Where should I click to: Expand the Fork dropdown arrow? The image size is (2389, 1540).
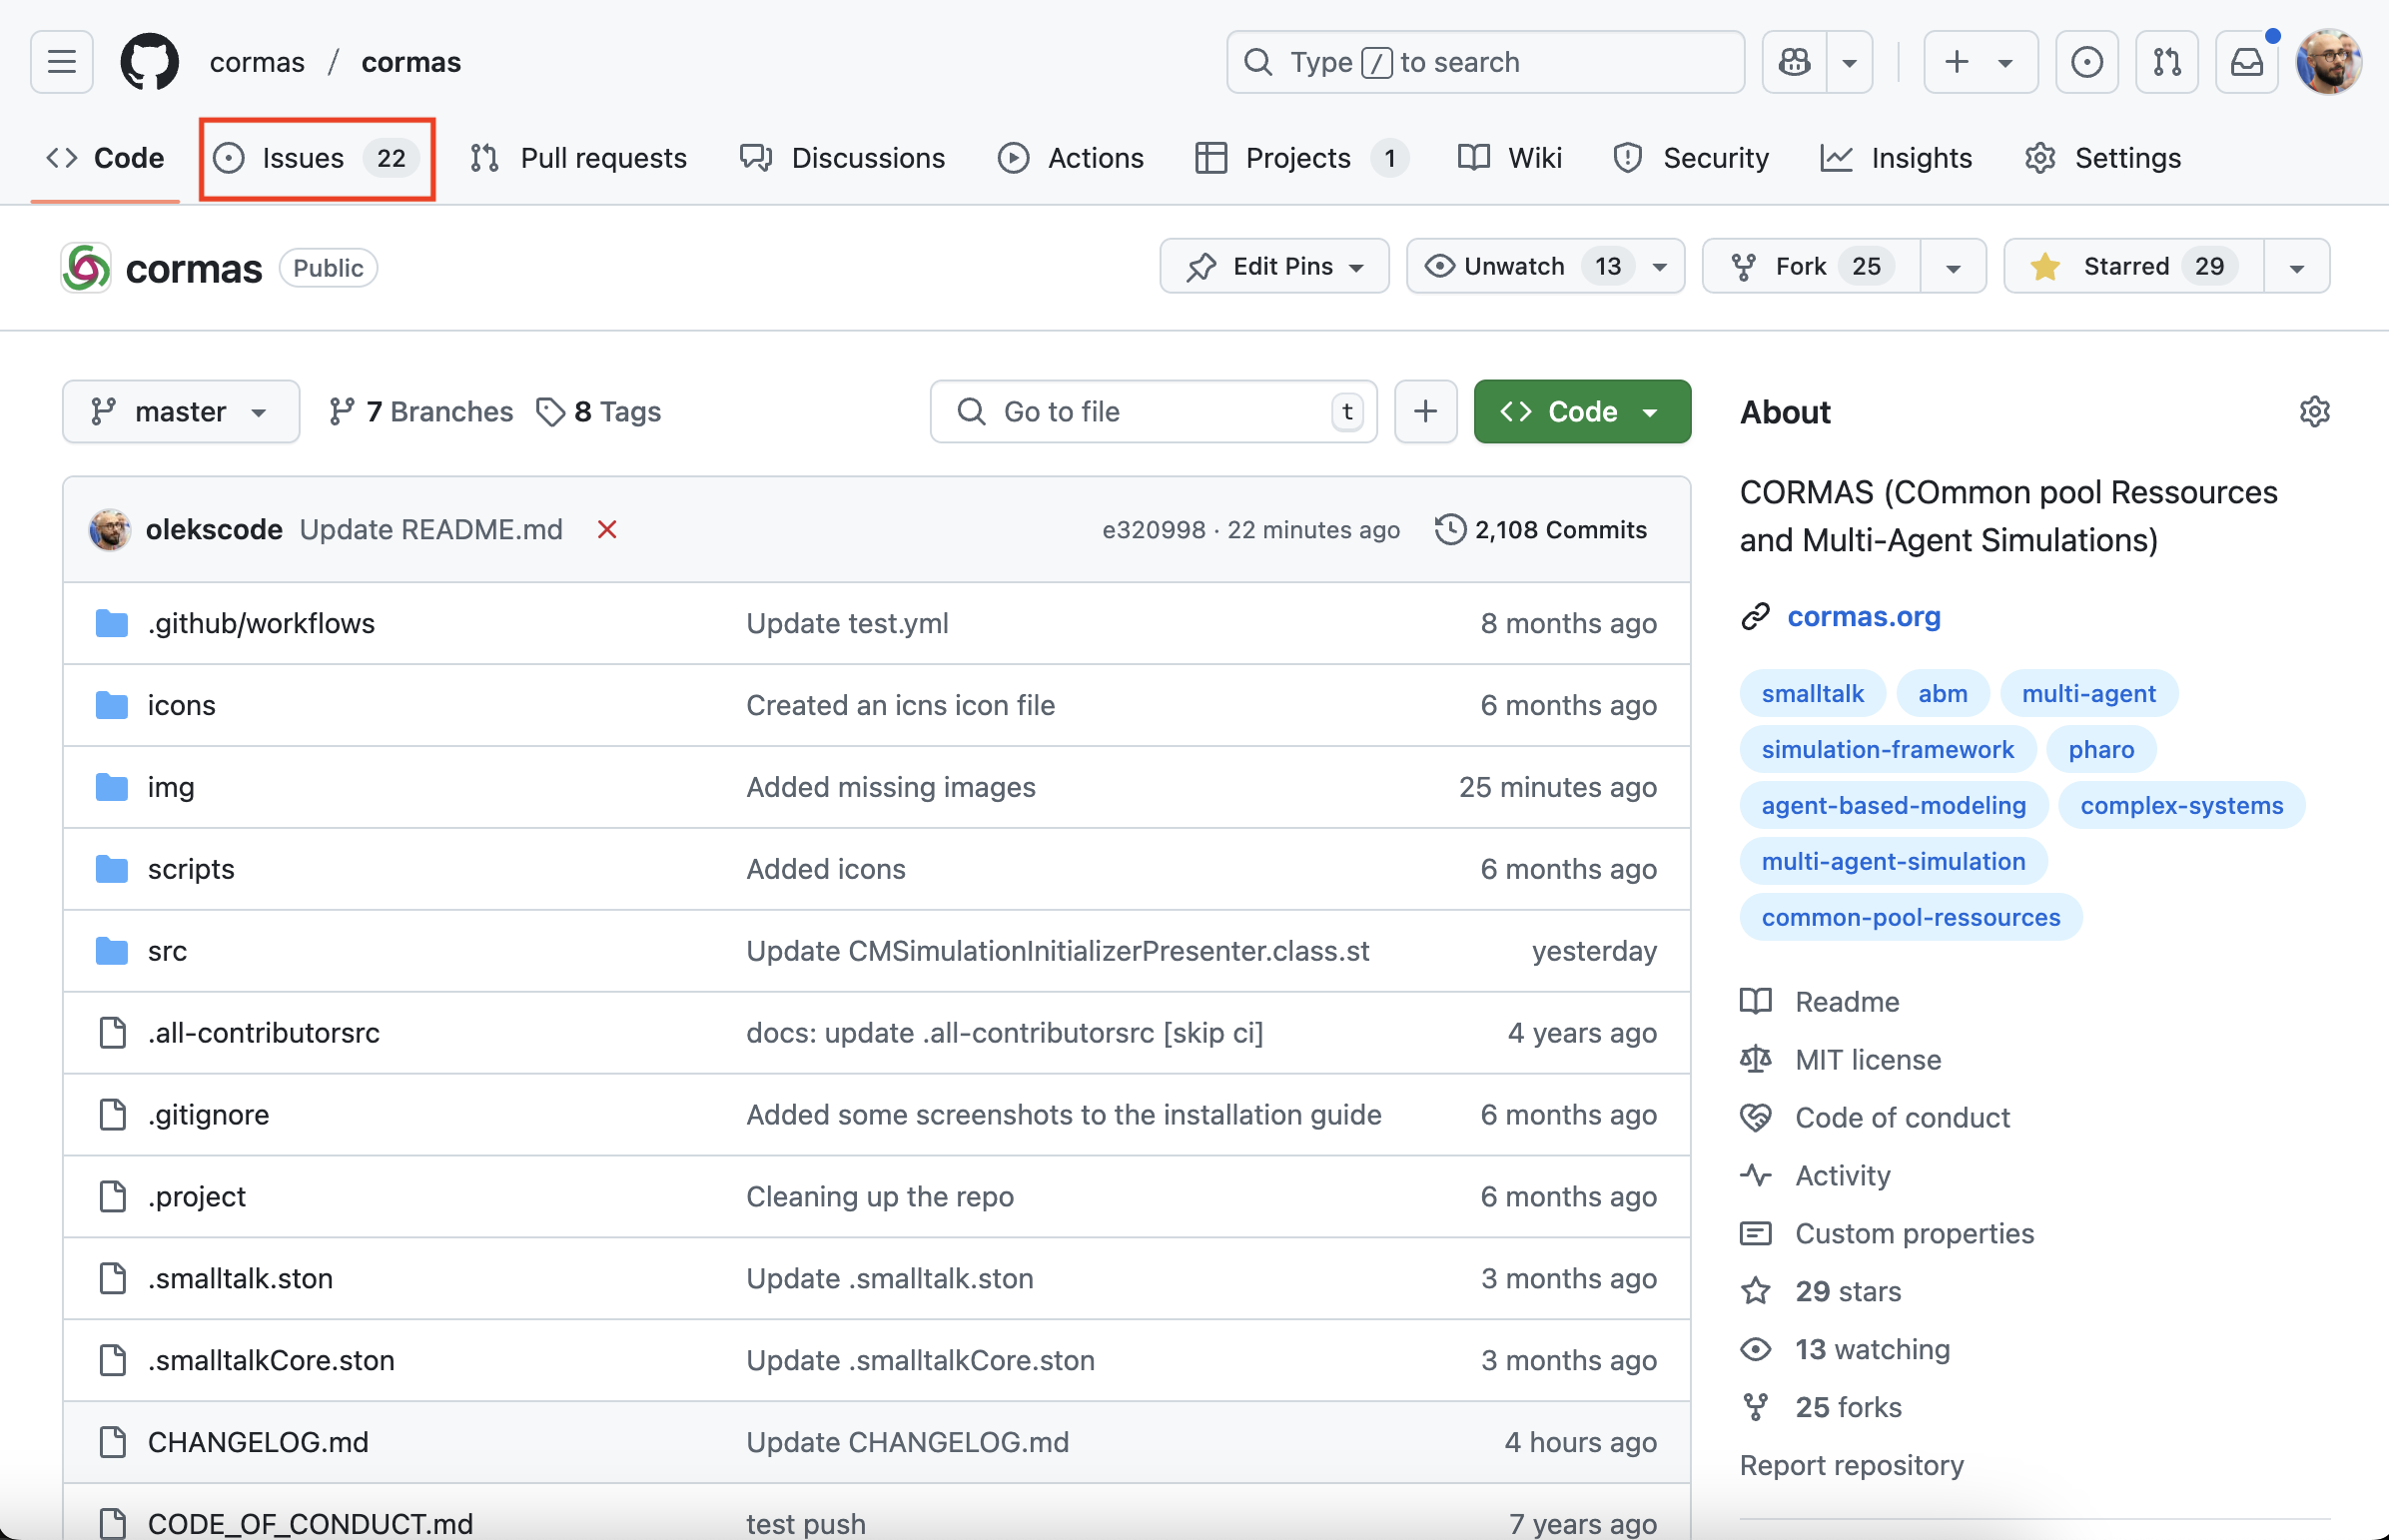point(1952,267)
